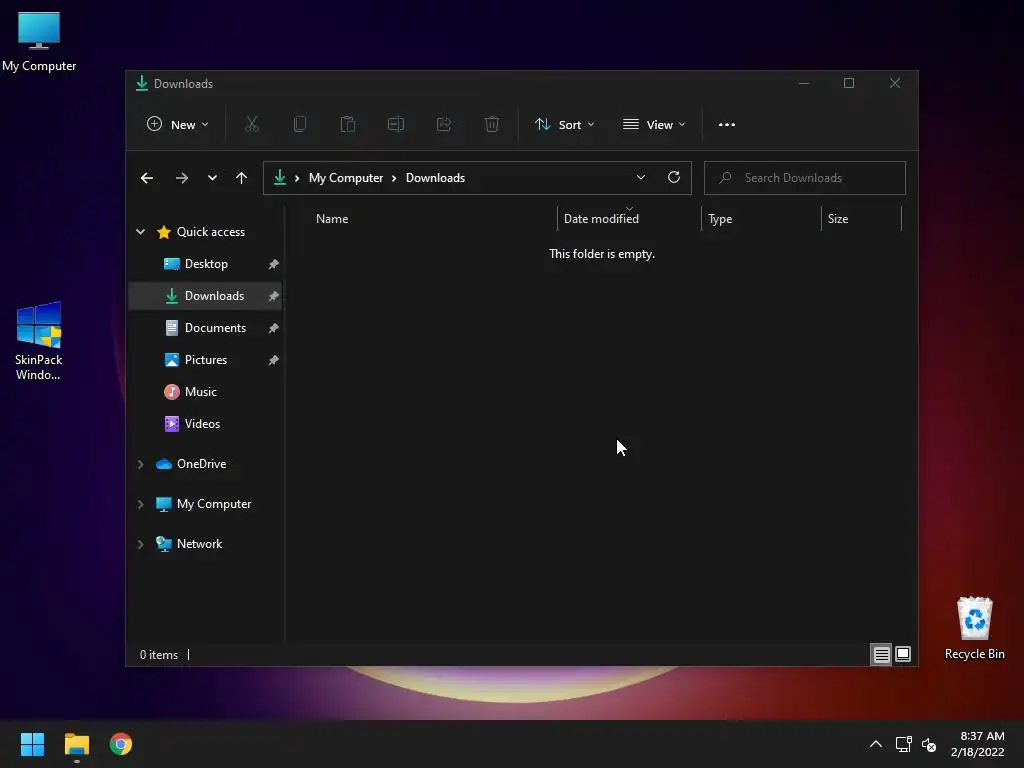Screen dimensions: 1024x768
Task: Click My Computer in address path
Action: 345,178
